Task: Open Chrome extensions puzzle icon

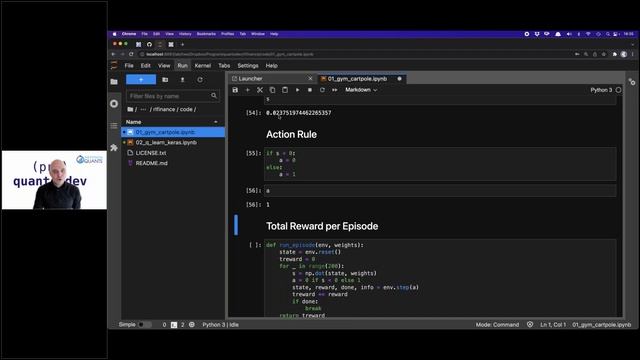Action: (x=615, y=54)
